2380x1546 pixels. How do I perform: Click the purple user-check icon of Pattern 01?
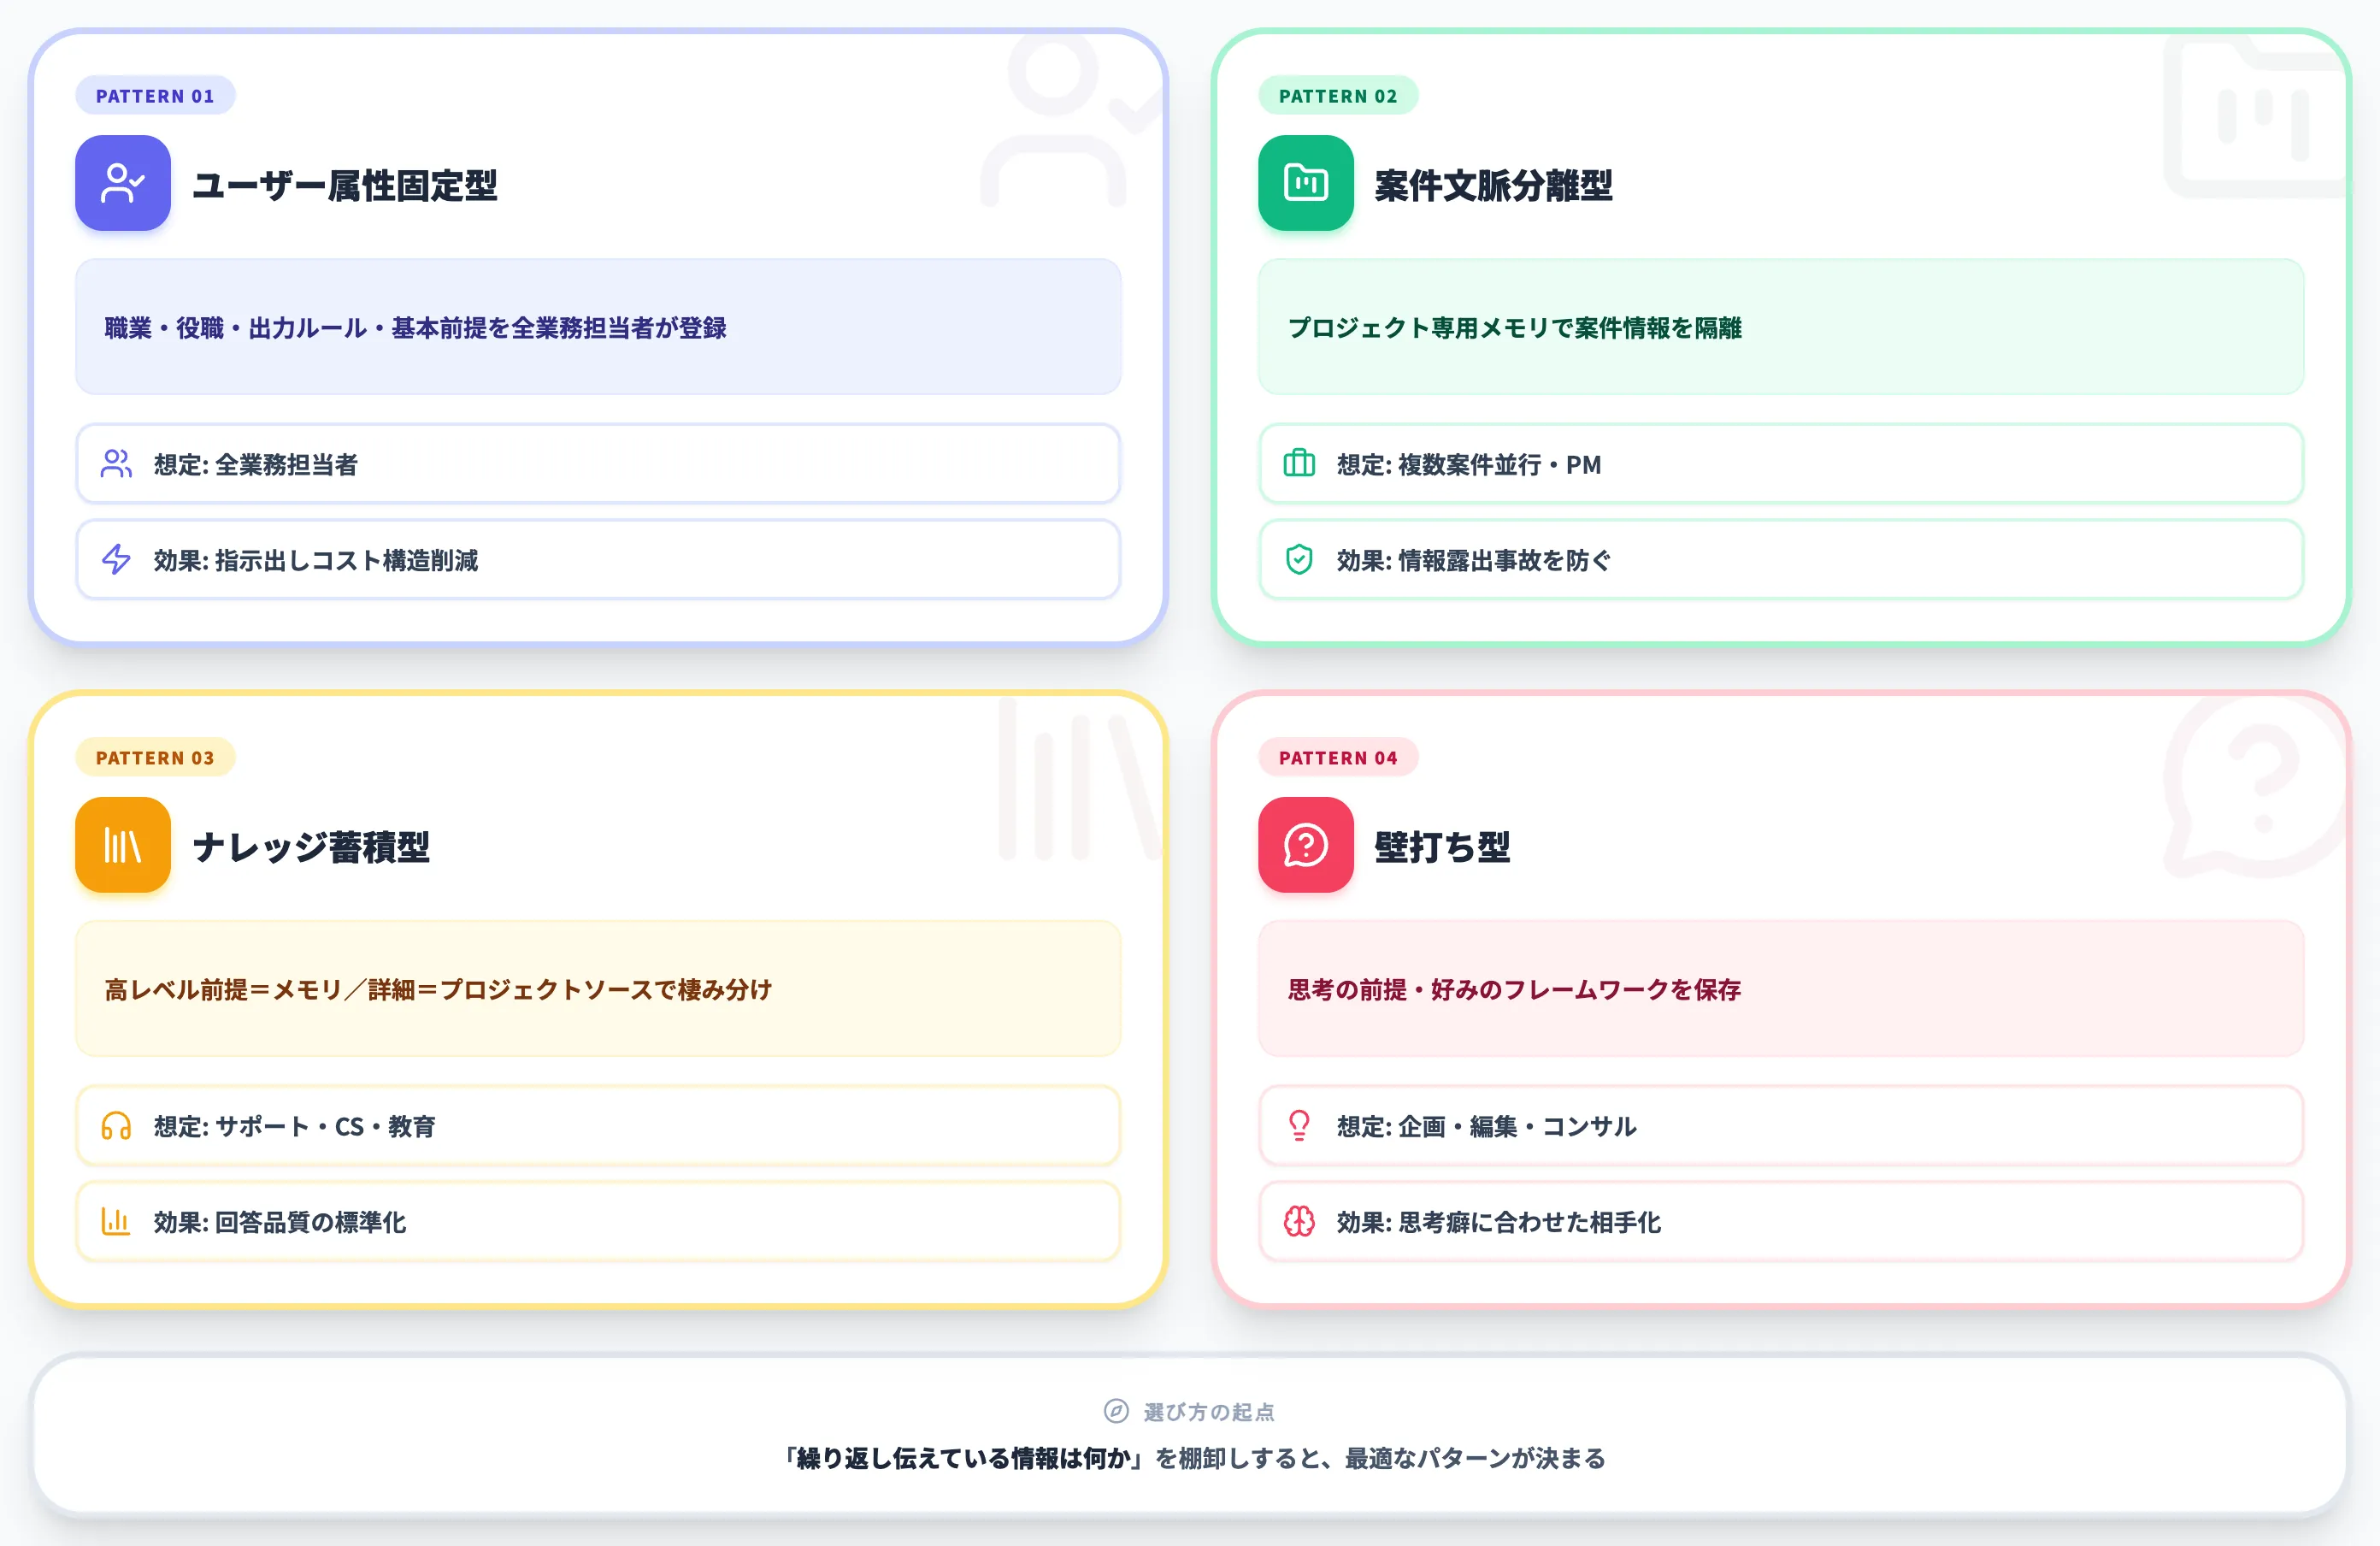click(123, 183)
